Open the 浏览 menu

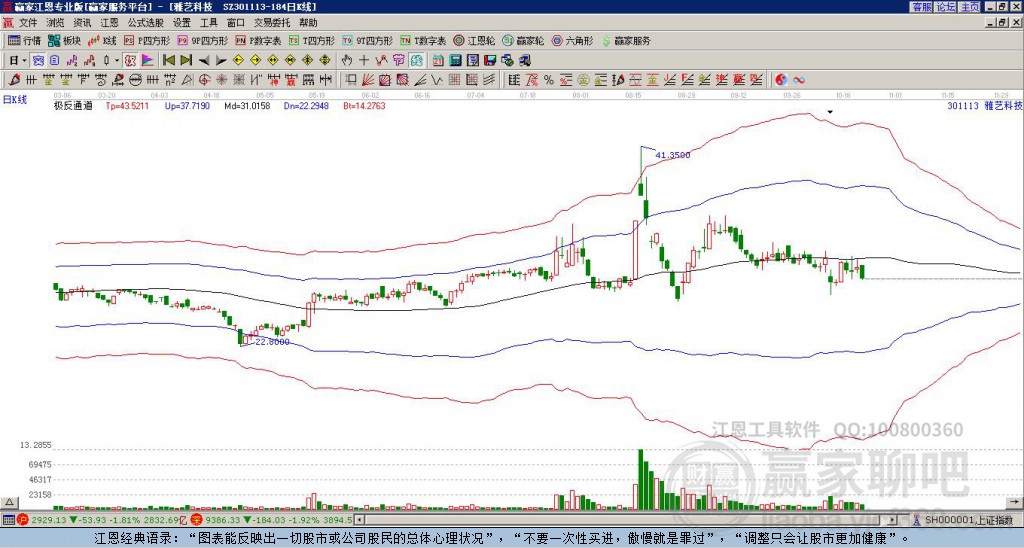pyautogui.click(x=56, y=23)
